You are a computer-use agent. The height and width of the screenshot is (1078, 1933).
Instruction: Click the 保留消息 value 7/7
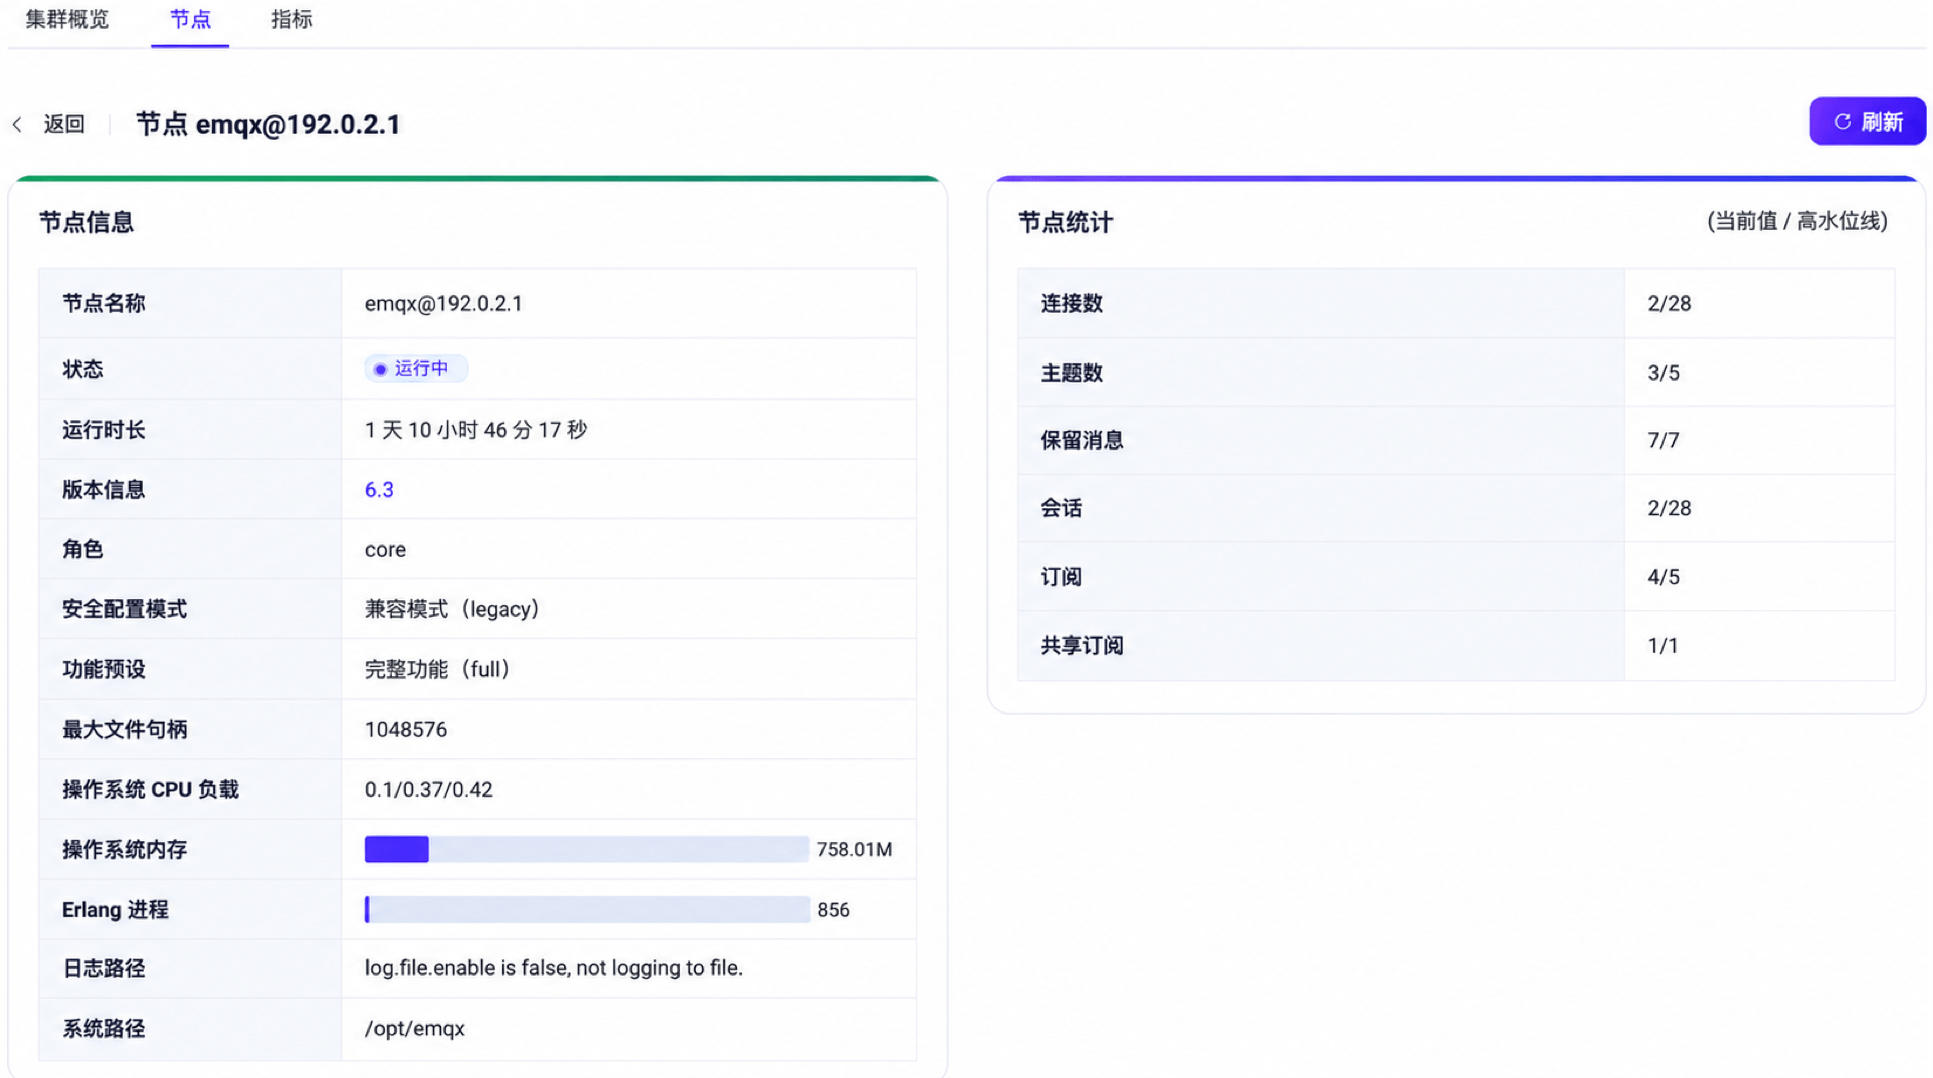coord(1663,441)
